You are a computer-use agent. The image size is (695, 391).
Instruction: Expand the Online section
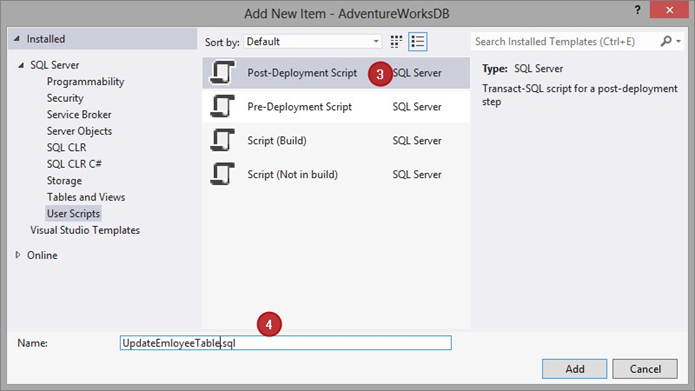18,255
